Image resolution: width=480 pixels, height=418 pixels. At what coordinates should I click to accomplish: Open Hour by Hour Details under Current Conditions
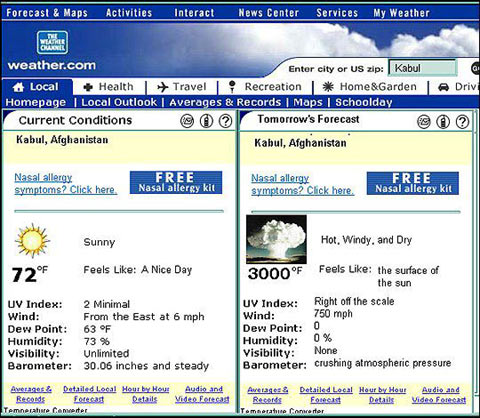tap(145, 394)
